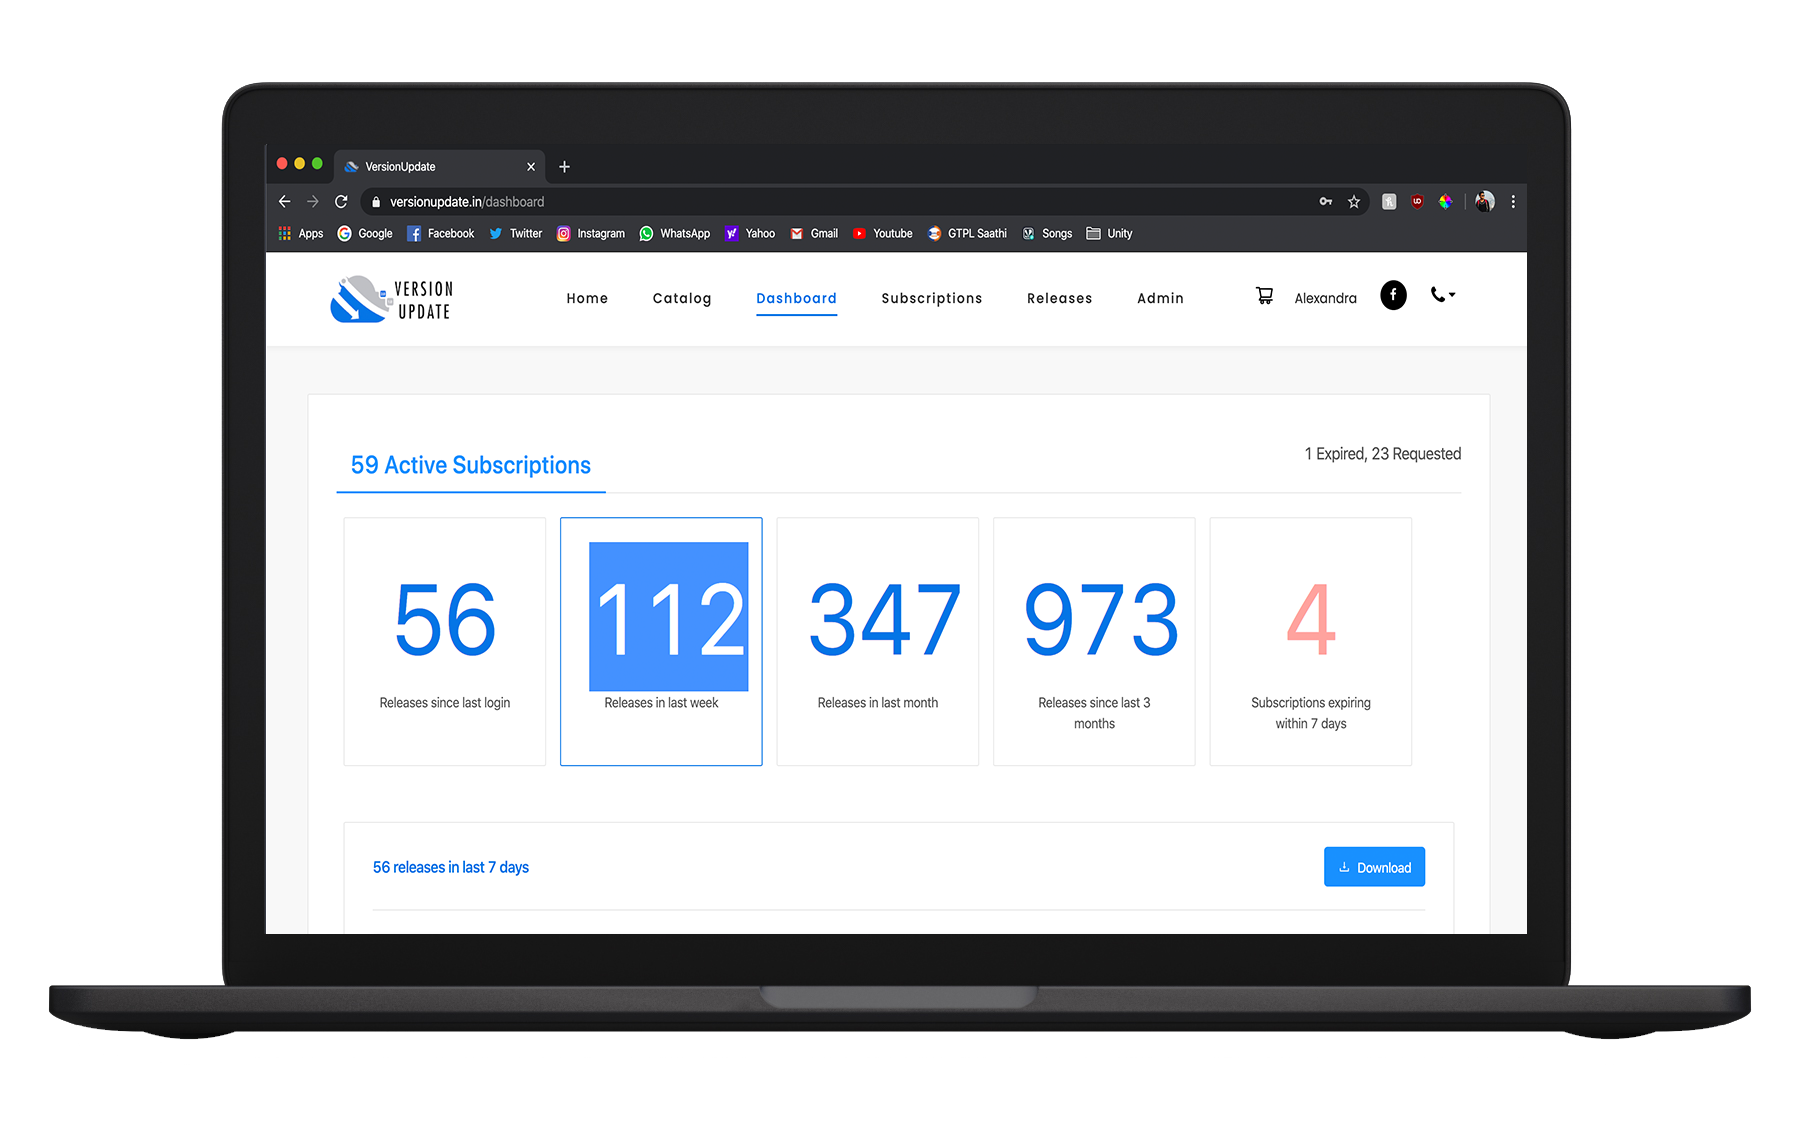The height and width of the screenshot is (1122, 1800).
Task: Select the 347 Releases in last month card
Action: 877,641
